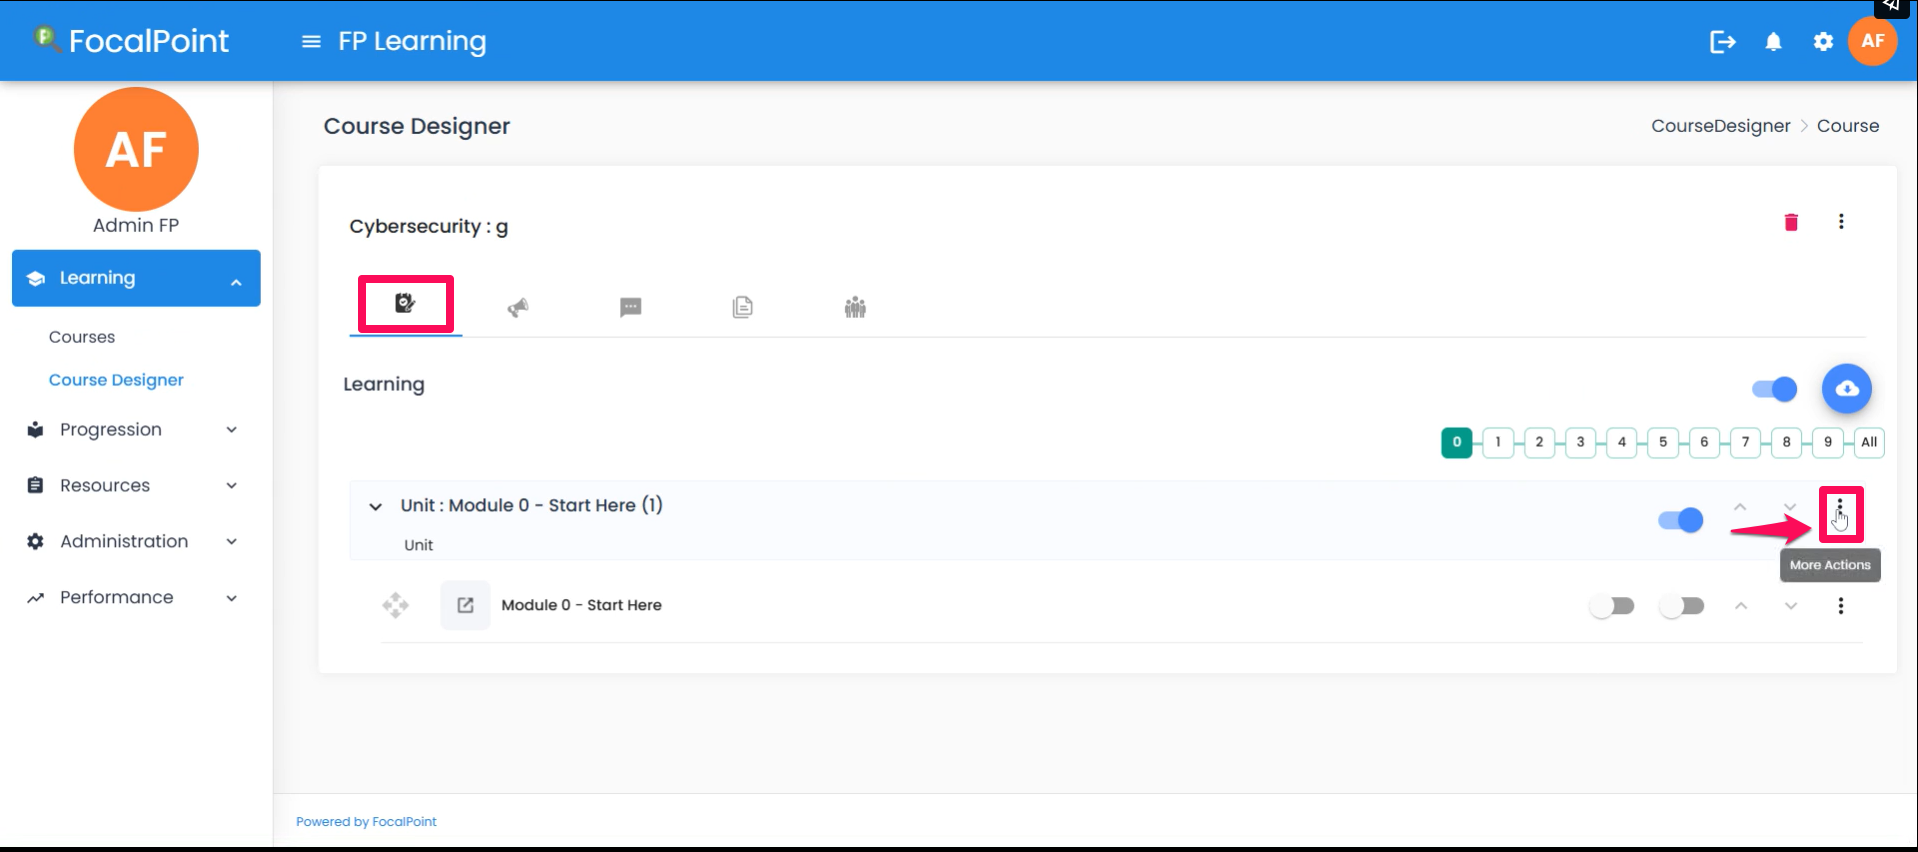Viewport: 1918px width, 852px height.
Task: Open the hamburger menu next to FP Learning
Action: (x=311, y=42)
